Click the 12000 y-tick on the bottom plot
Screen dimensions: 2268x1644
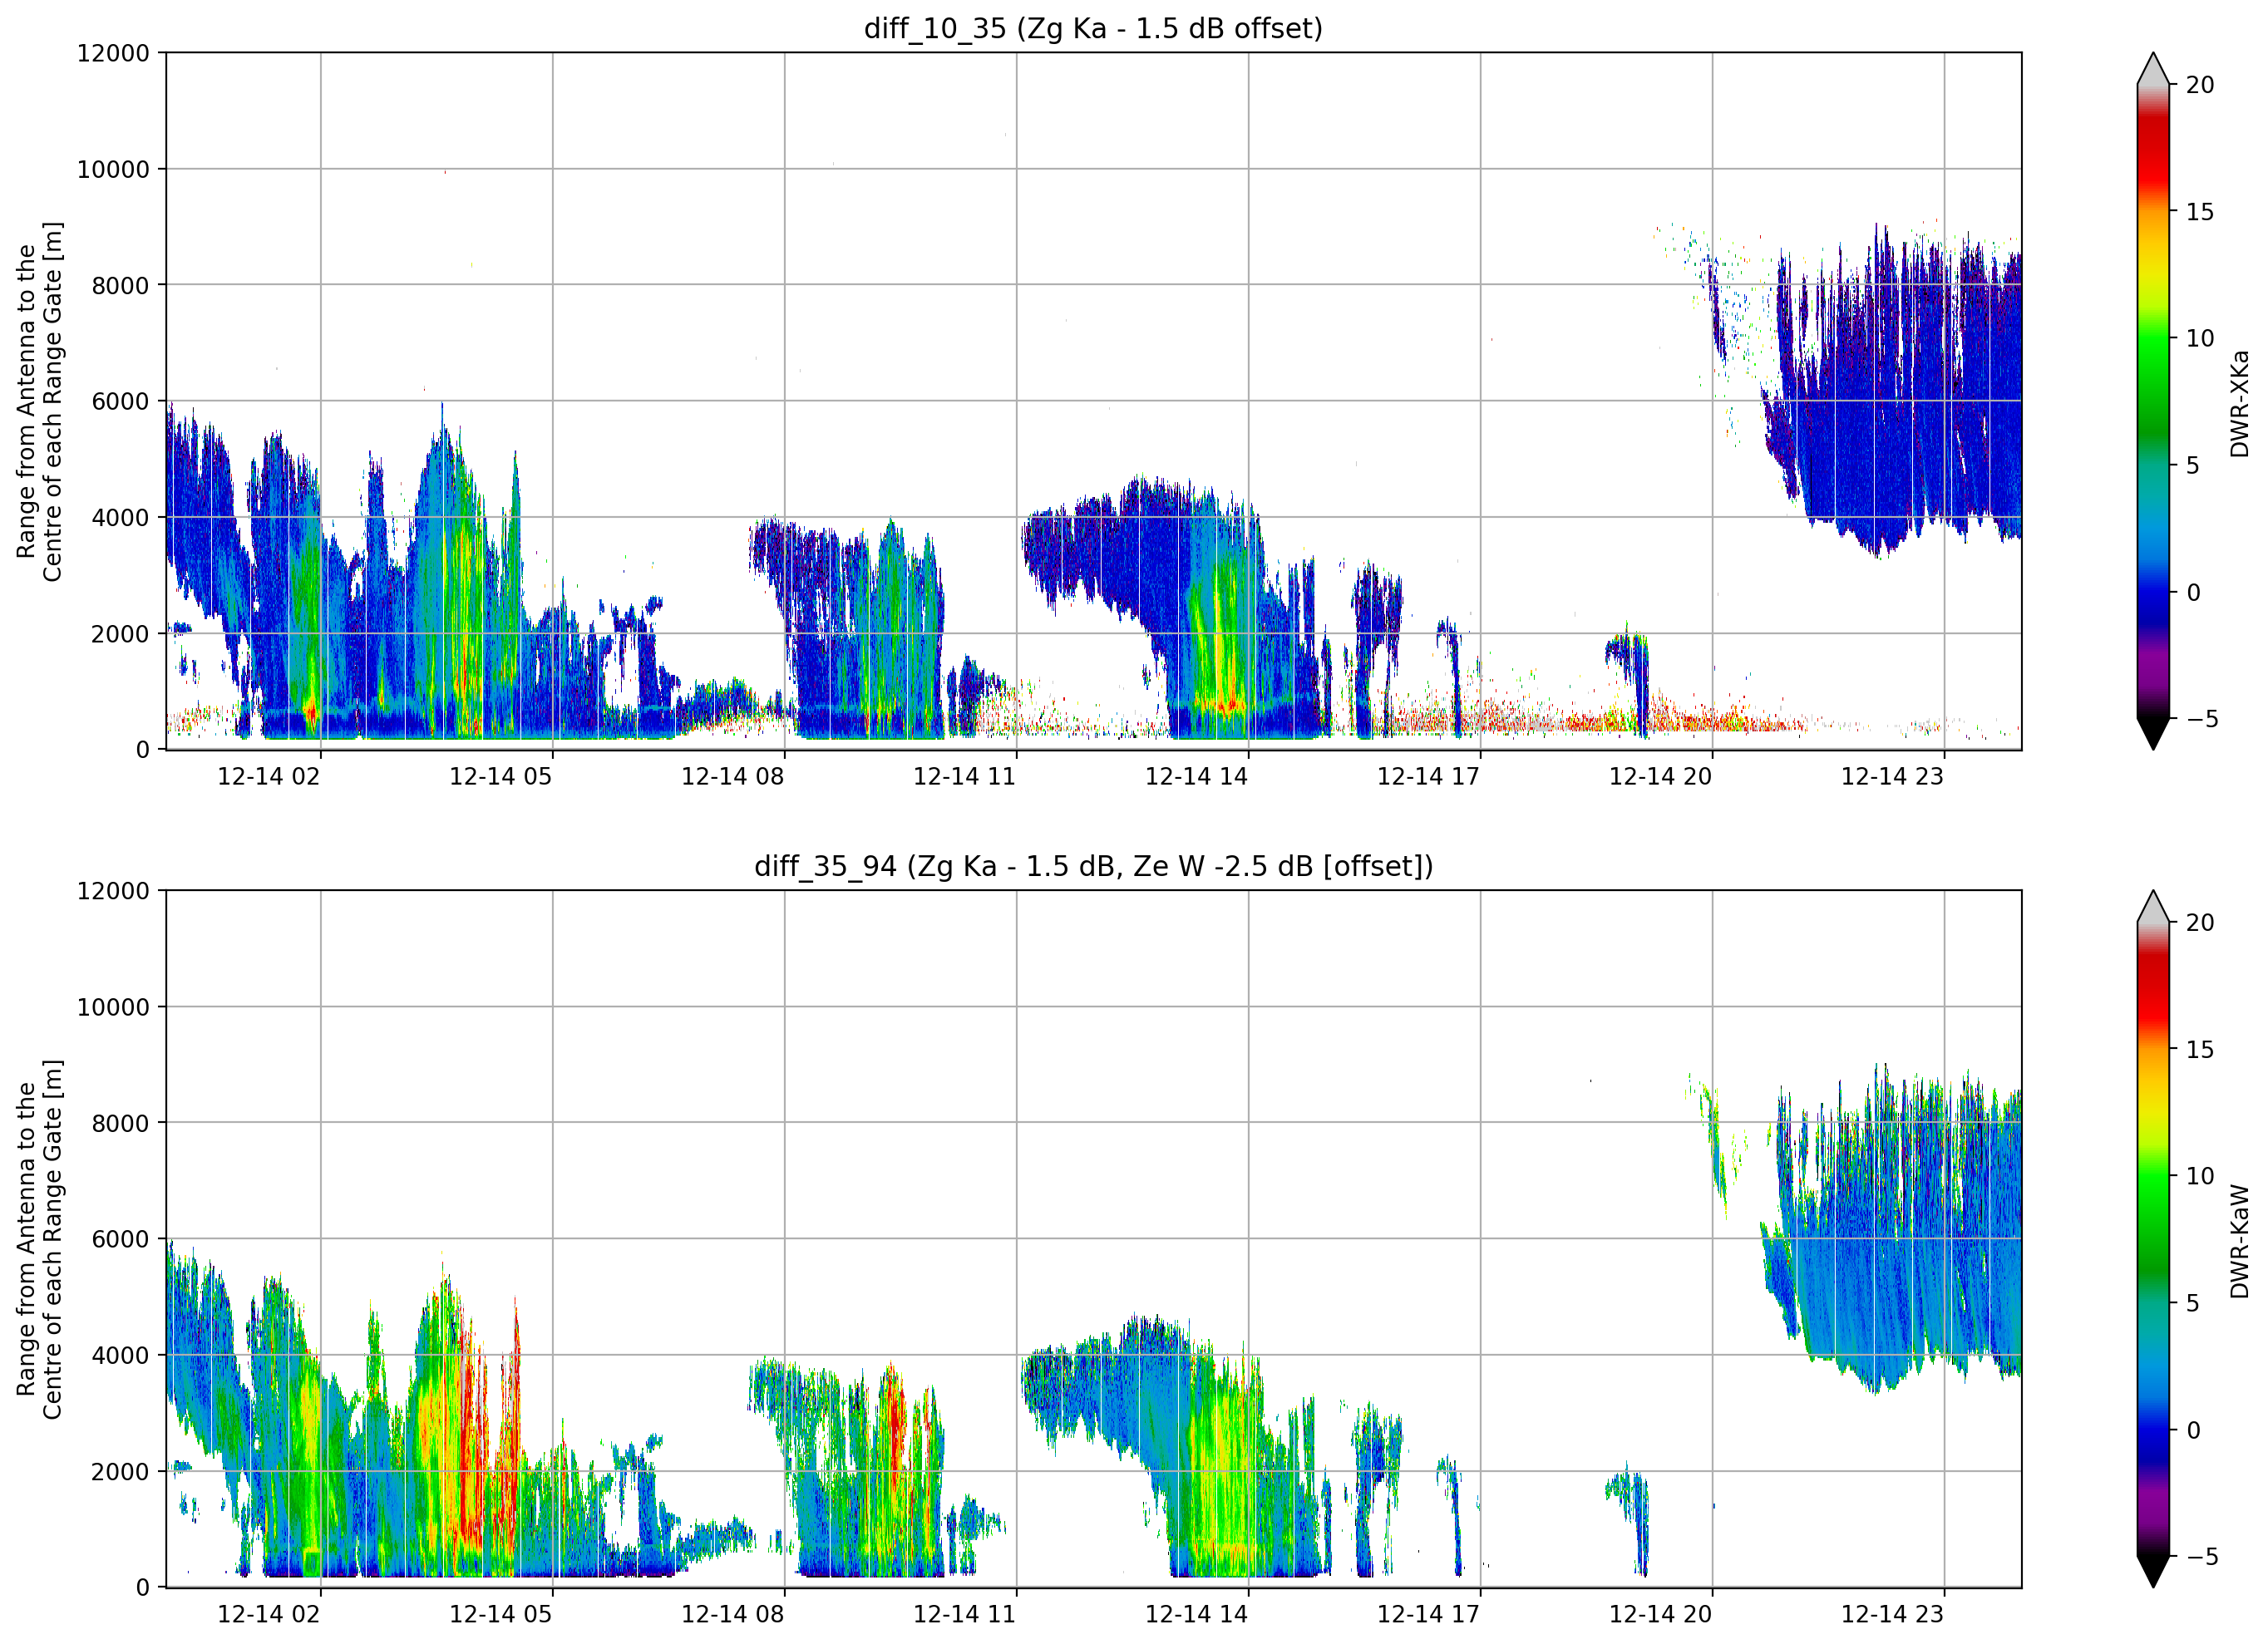pos(113,891)
